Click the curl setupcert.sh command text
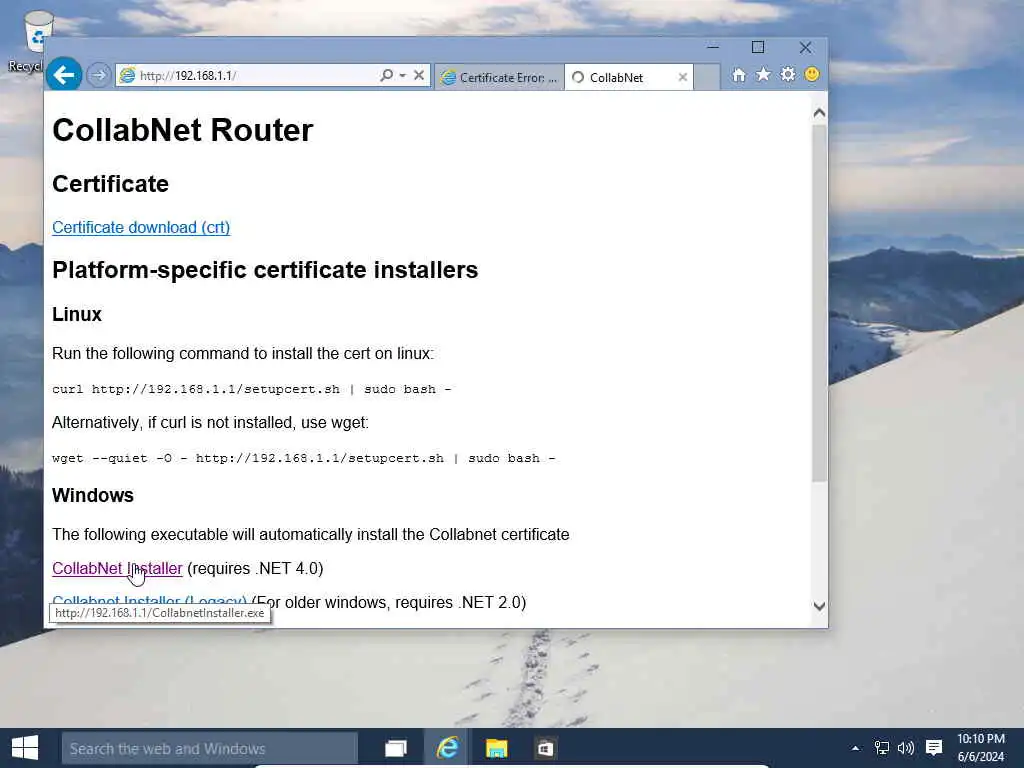Viewport: 1024px width, 768px height. [251, 389]
